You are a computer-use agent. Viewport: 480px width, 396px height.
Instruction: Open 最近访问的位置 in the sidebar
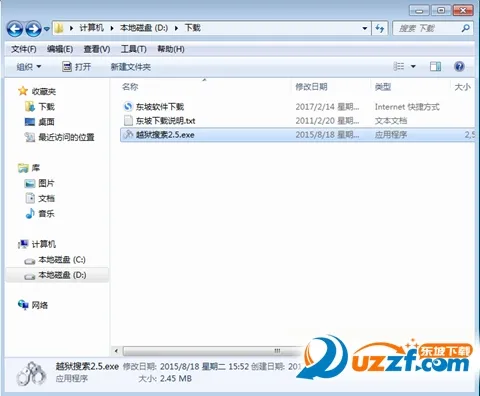click(66, 137)
